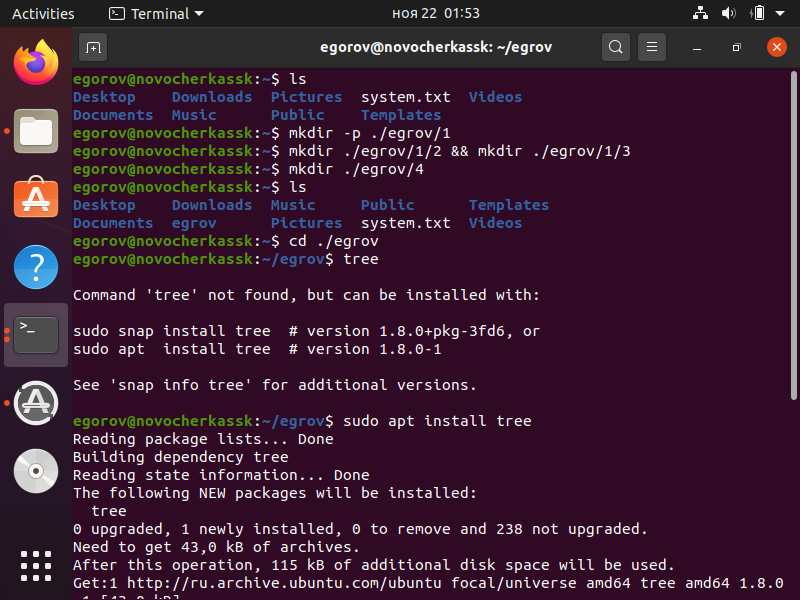Click the DVD disc icon in the dock
Screen dimensions: 800x600
36,470
